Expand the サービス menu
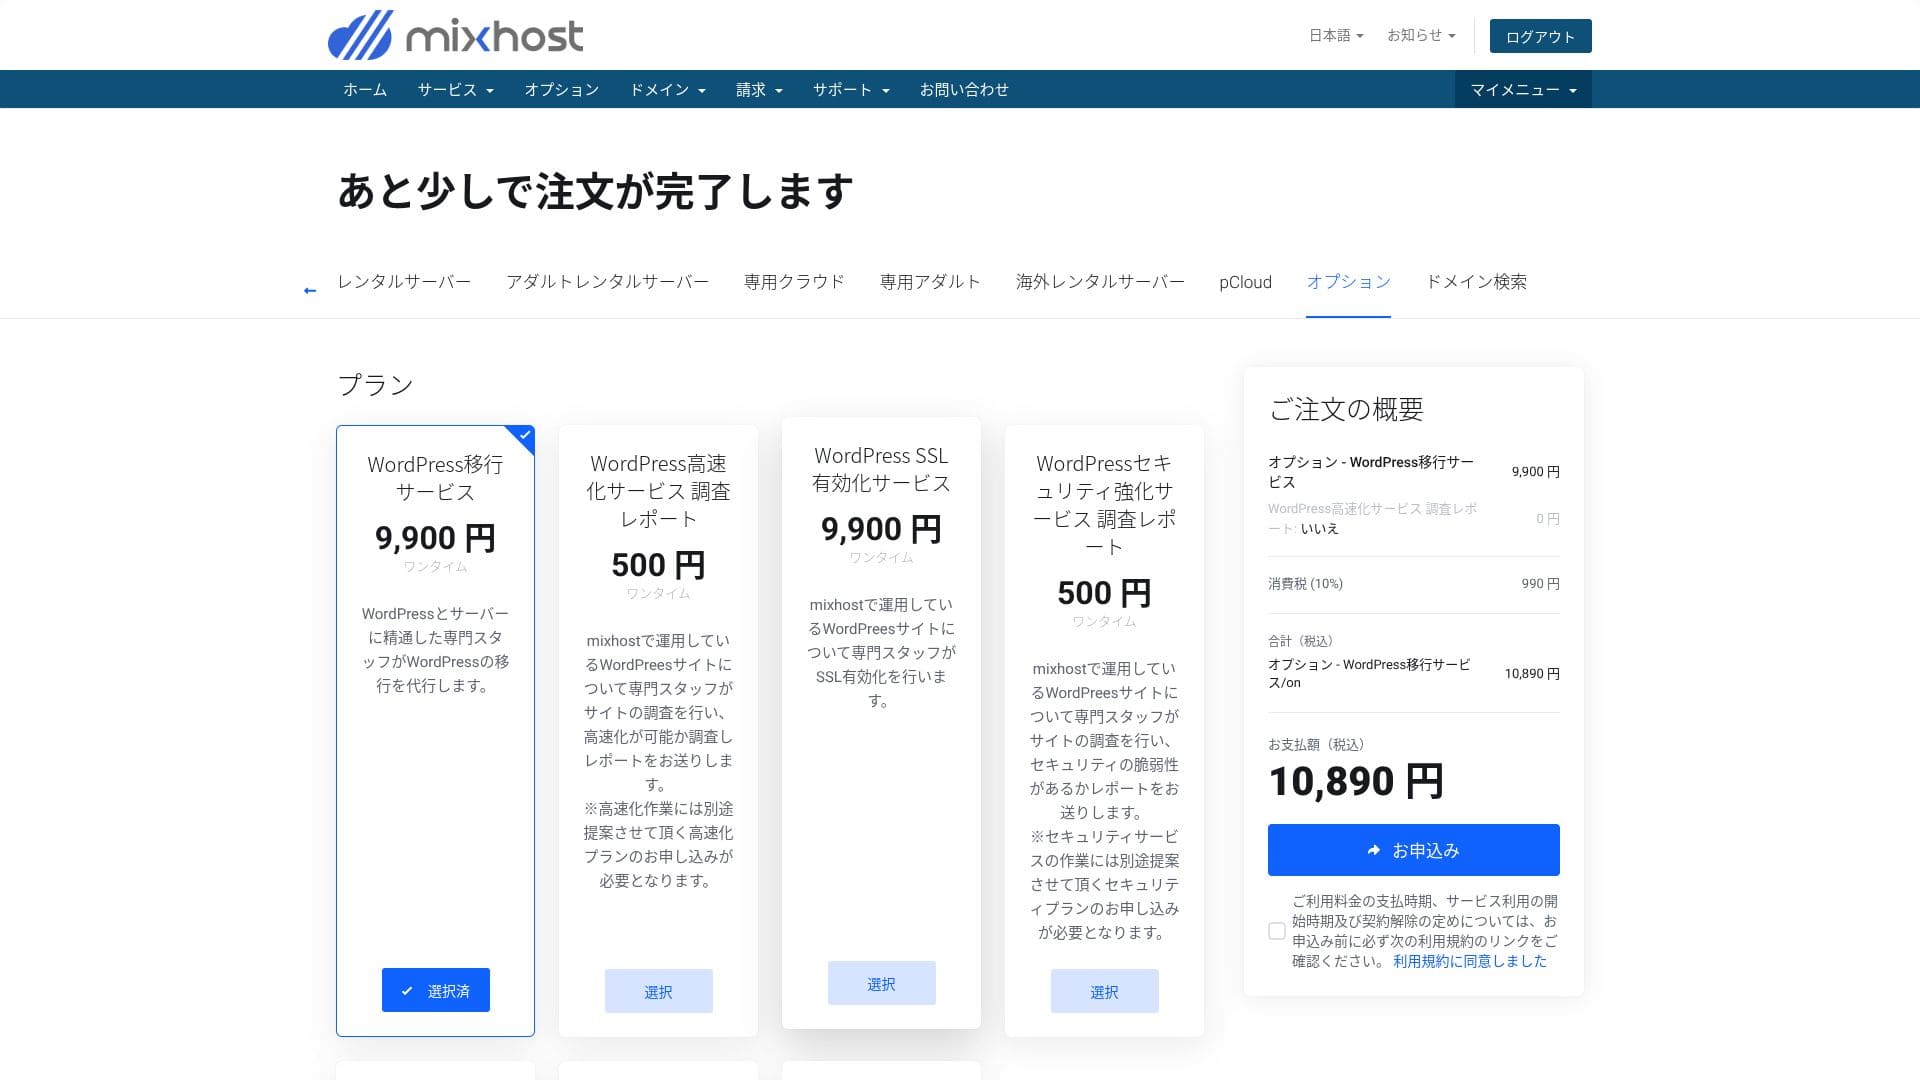The width and height of the screenshot is (1920, 1080). (x=455, y=90)
